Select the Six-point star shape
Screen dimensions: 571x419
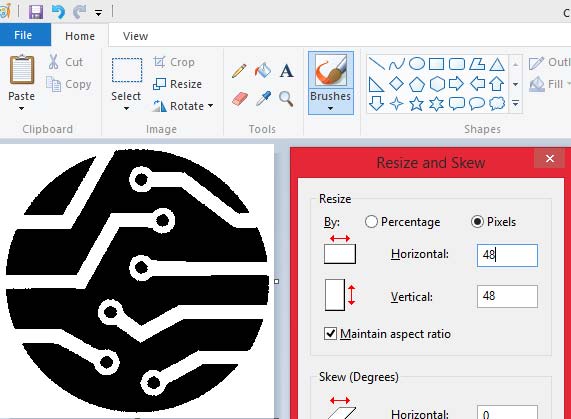[436, 104]
